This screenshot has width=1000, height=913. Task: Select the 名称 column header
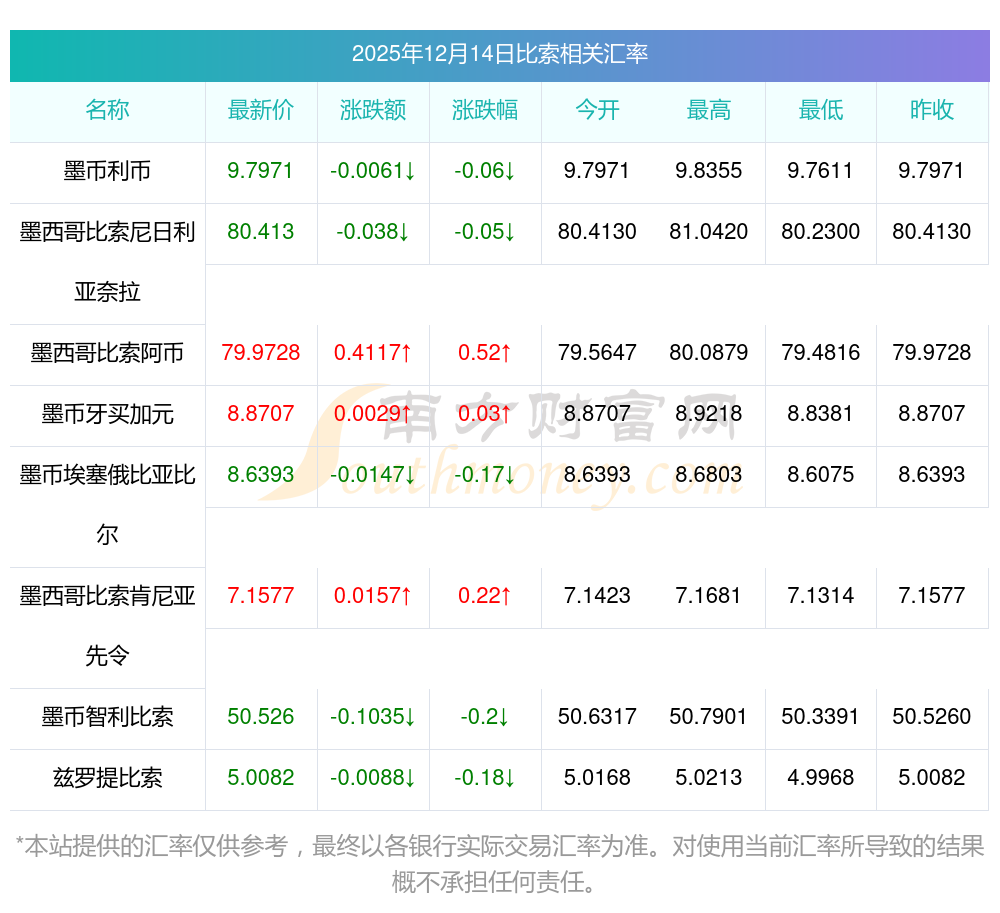click(x=107, y=110)
